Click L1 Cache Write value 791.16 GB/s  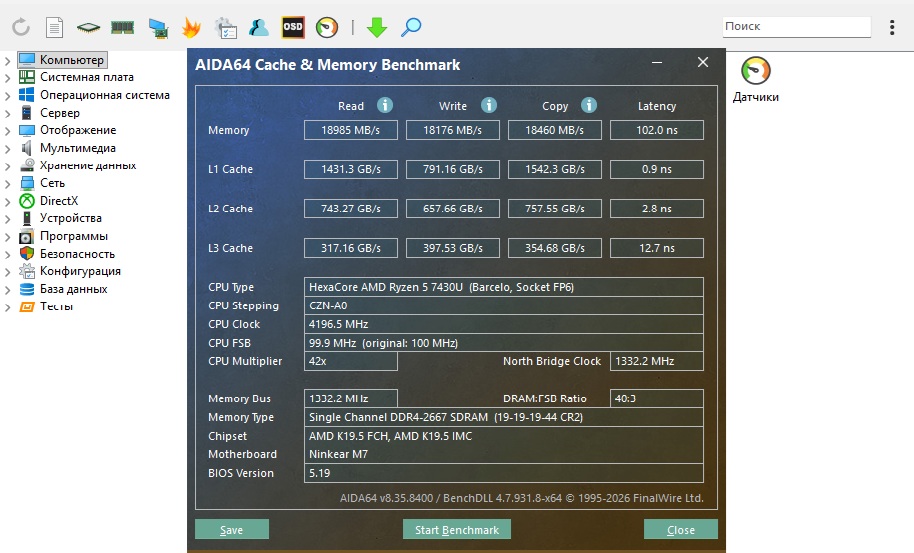click(x=453, y=169)
